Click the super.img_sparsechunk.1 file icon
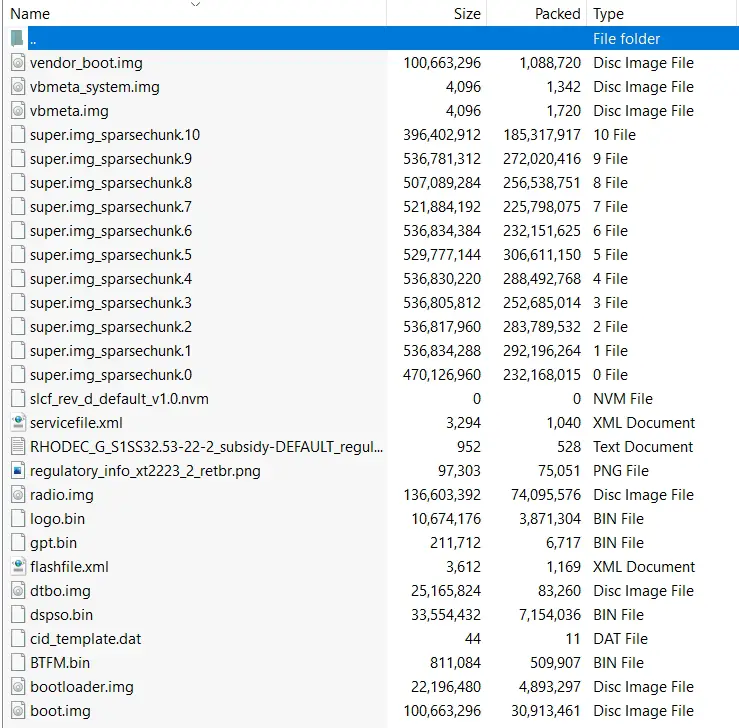739x728 pixels. 18,351
